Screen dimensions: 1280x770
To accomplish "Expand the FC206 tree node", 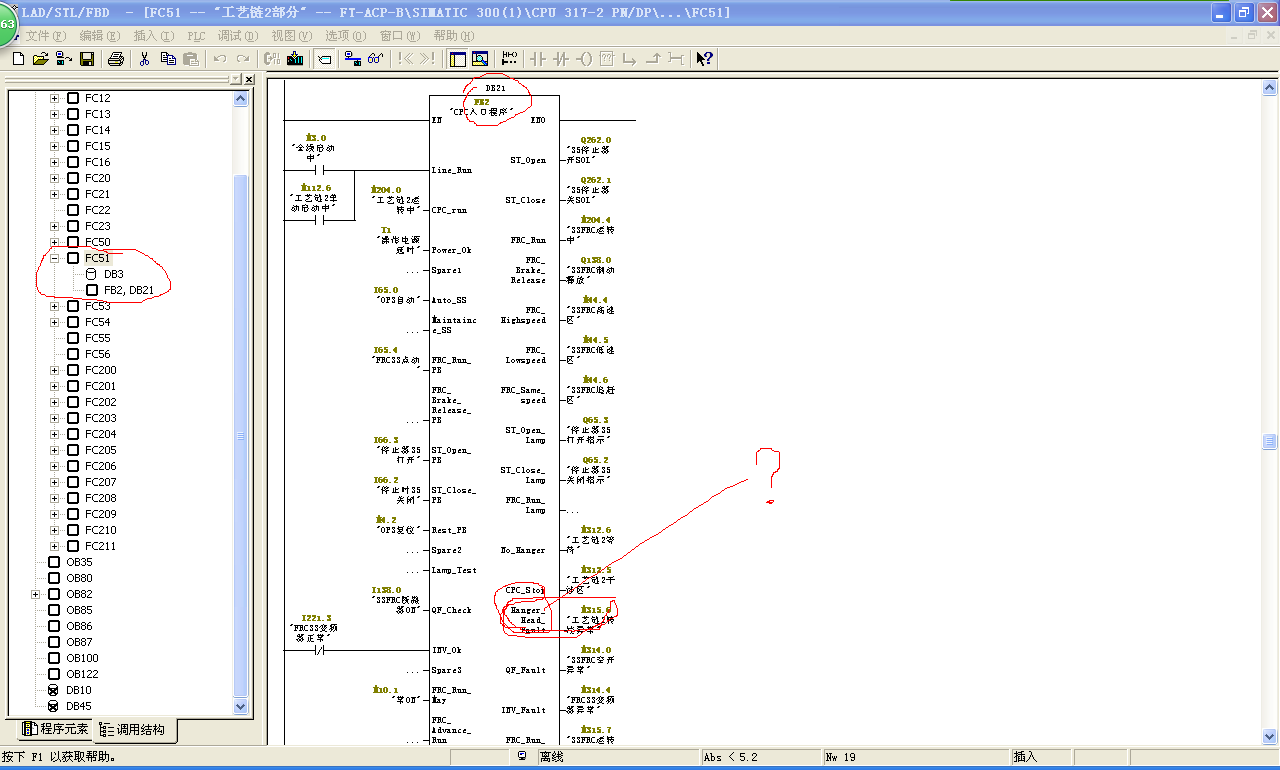I will pyautogui.click(x=54, y=466).
